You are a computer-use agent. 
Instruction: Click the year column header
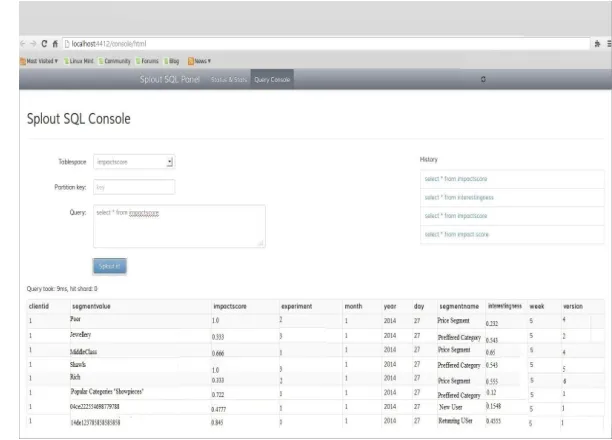pos(390,306)
